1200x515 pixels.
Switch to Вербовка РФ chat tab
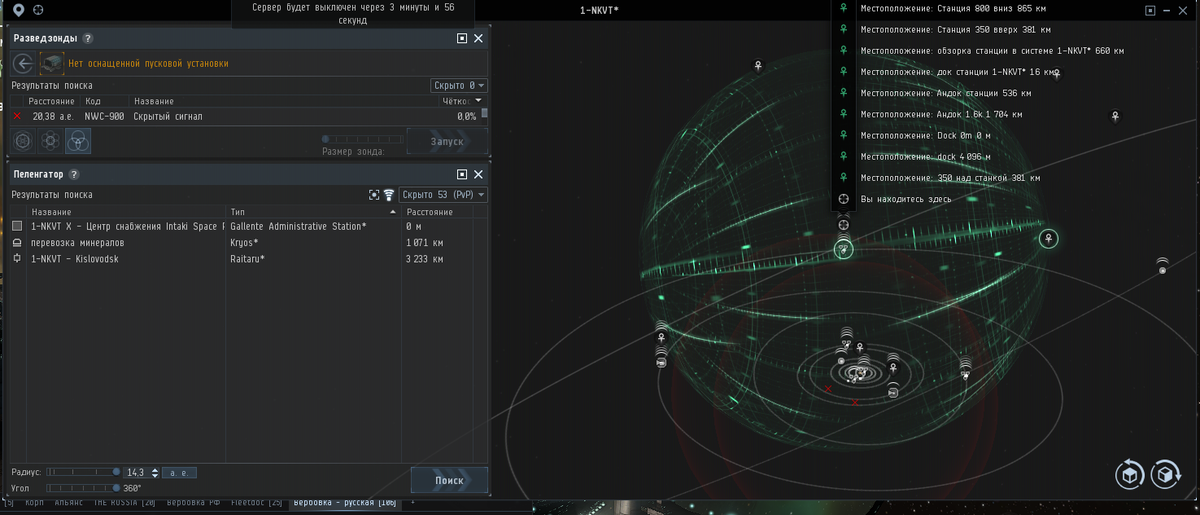(x=195, y=503)
